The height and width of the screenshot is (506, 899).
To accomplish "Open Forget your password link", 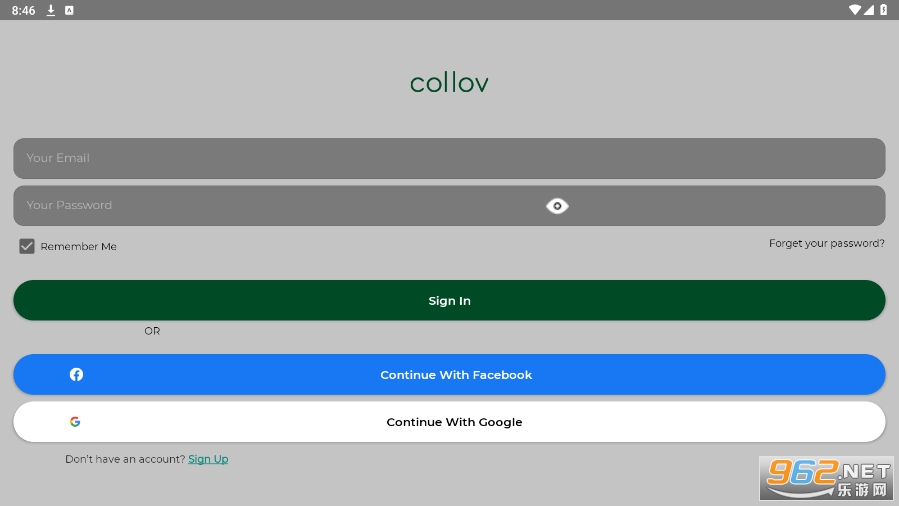I will coord(826,243).
